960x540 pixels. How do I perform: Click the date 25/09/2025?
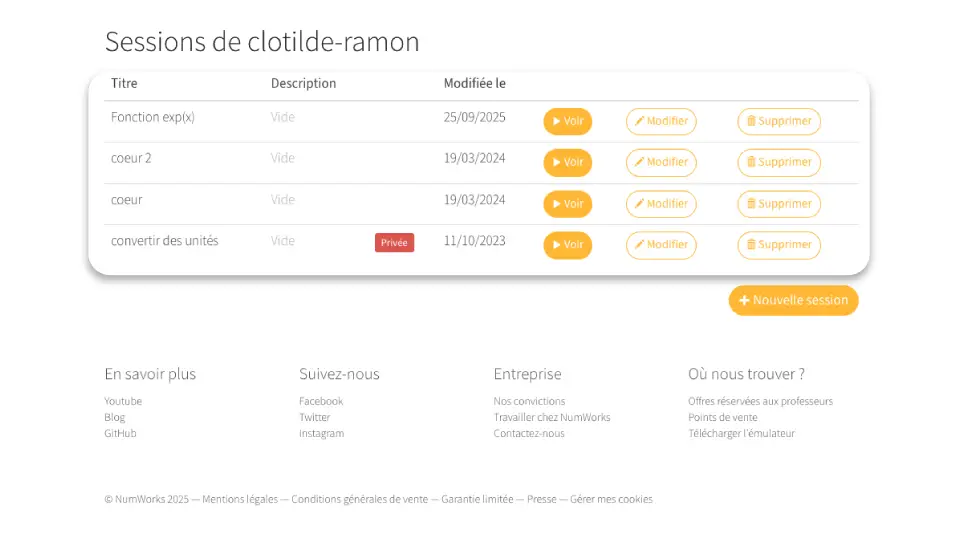point(474,117)
